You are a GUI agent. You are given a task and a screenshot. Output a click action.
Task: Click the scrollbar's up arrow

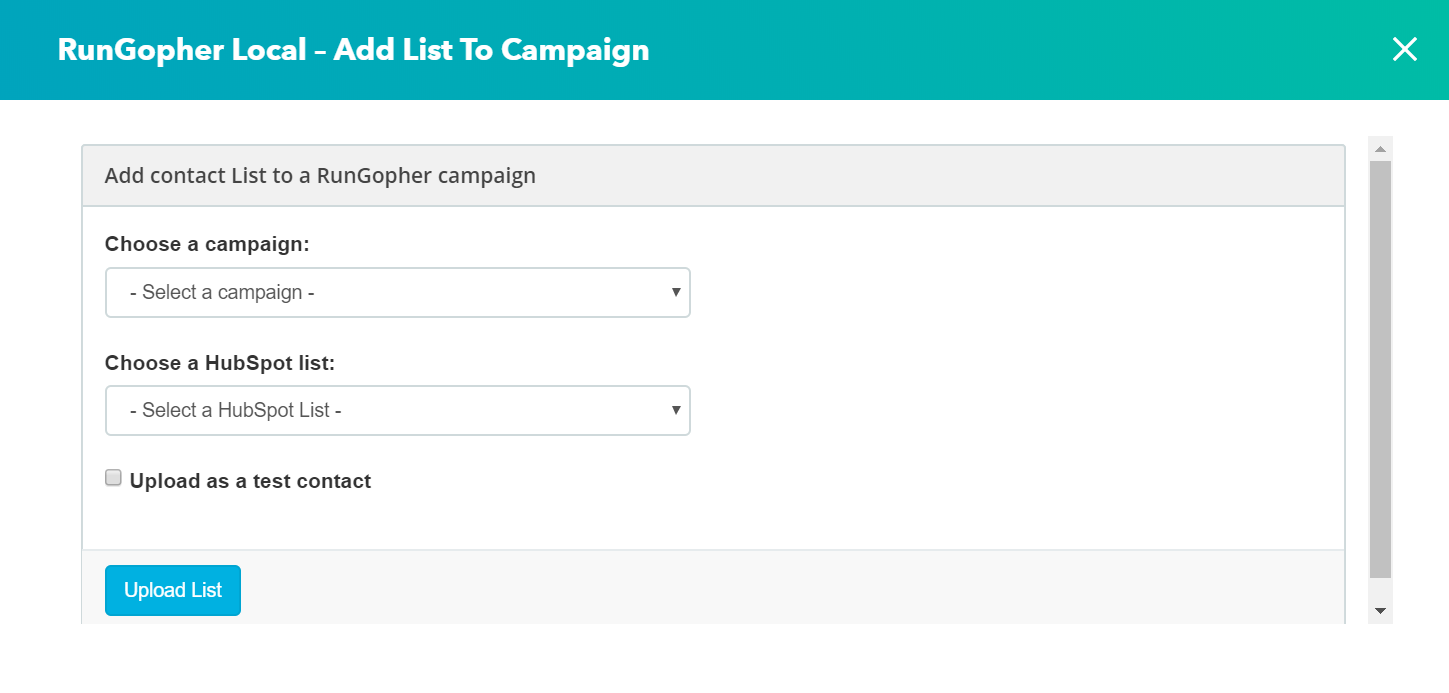coord(1380,149)
